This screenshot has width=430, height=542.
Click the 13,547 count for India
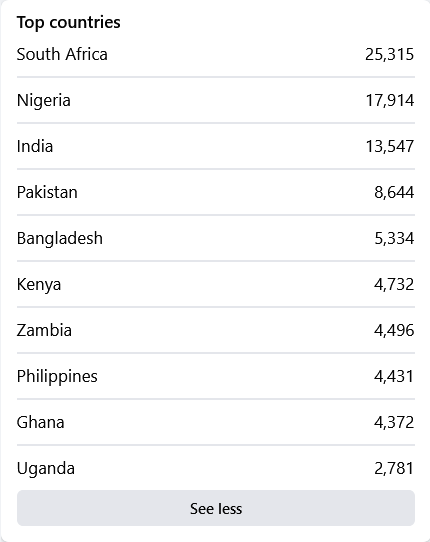pos(390,147)
